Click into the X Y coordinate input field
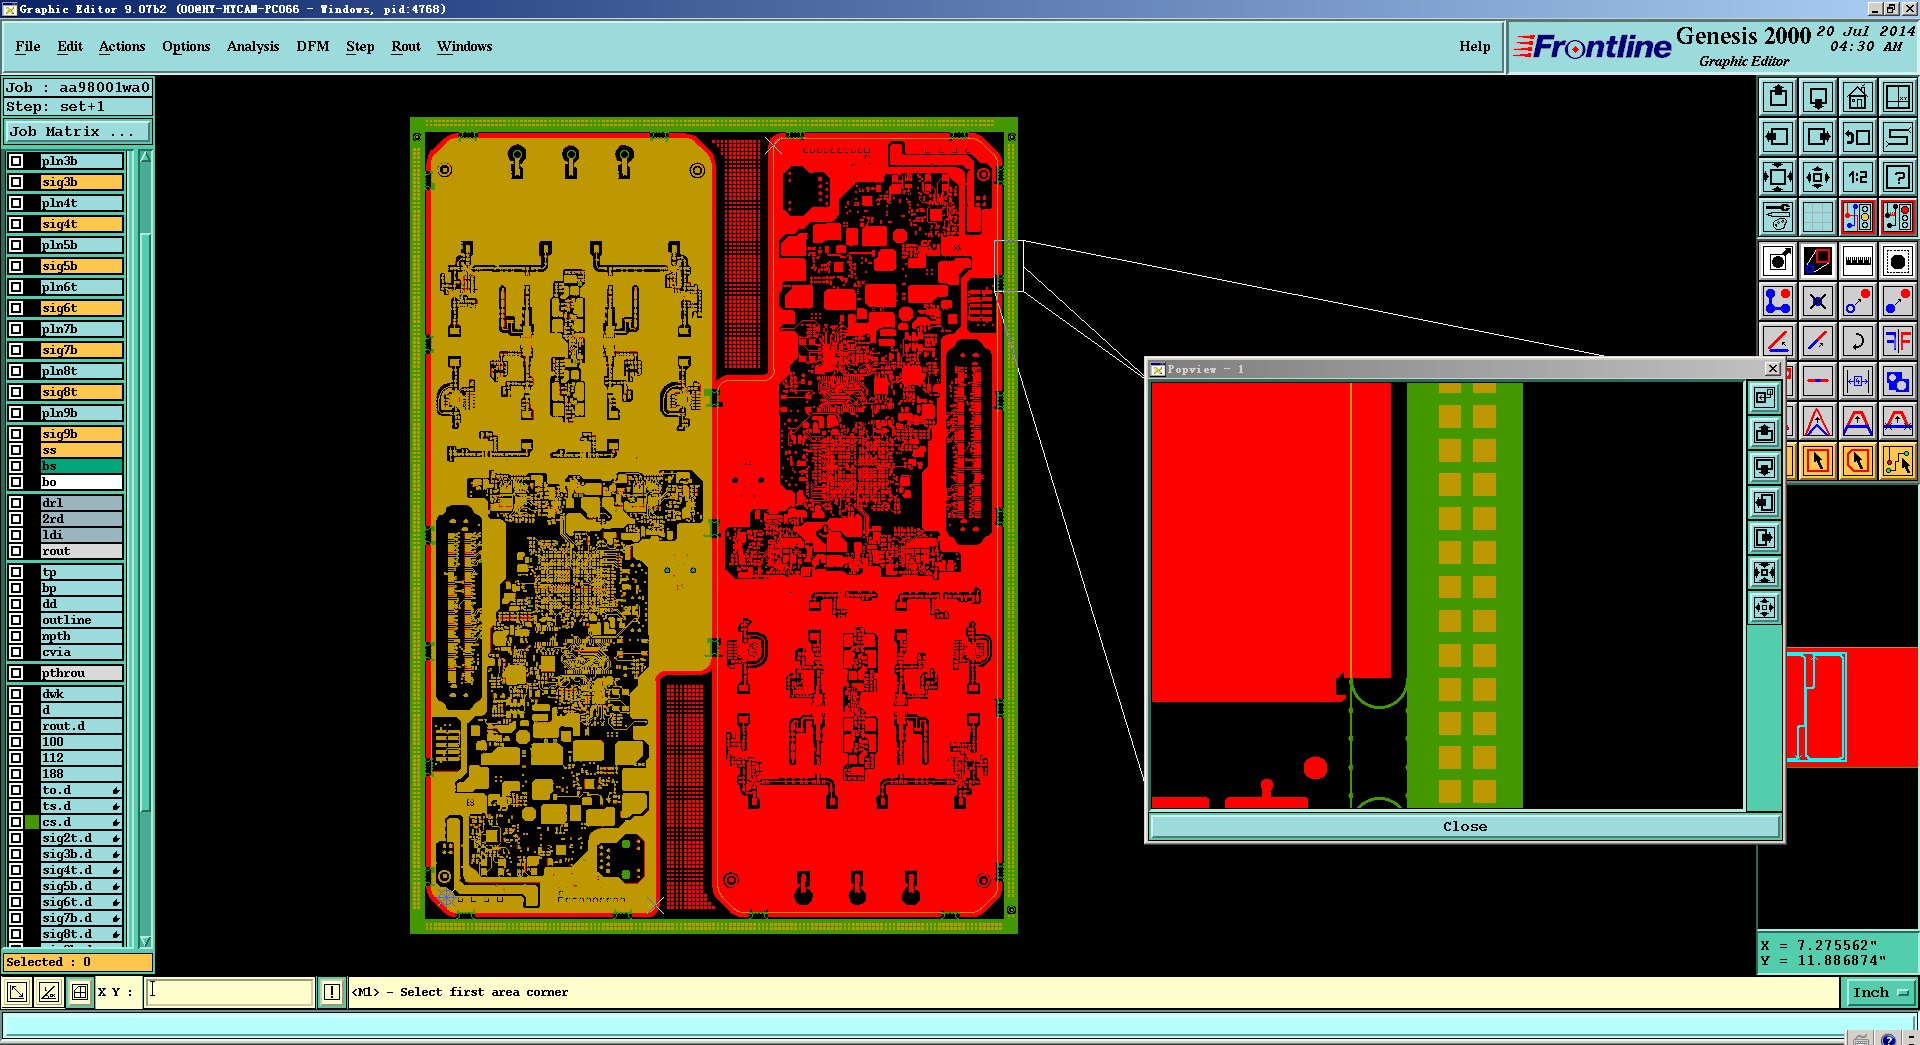The height and width of the screenshot is (1045, 1920). pyautogui.click(x=230, y=992)
